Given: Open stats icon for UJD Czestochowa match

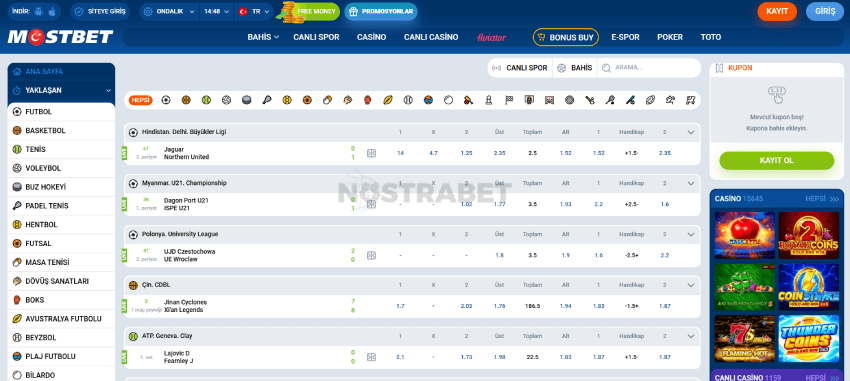Looking at the screenshot, I should (371, 255).
